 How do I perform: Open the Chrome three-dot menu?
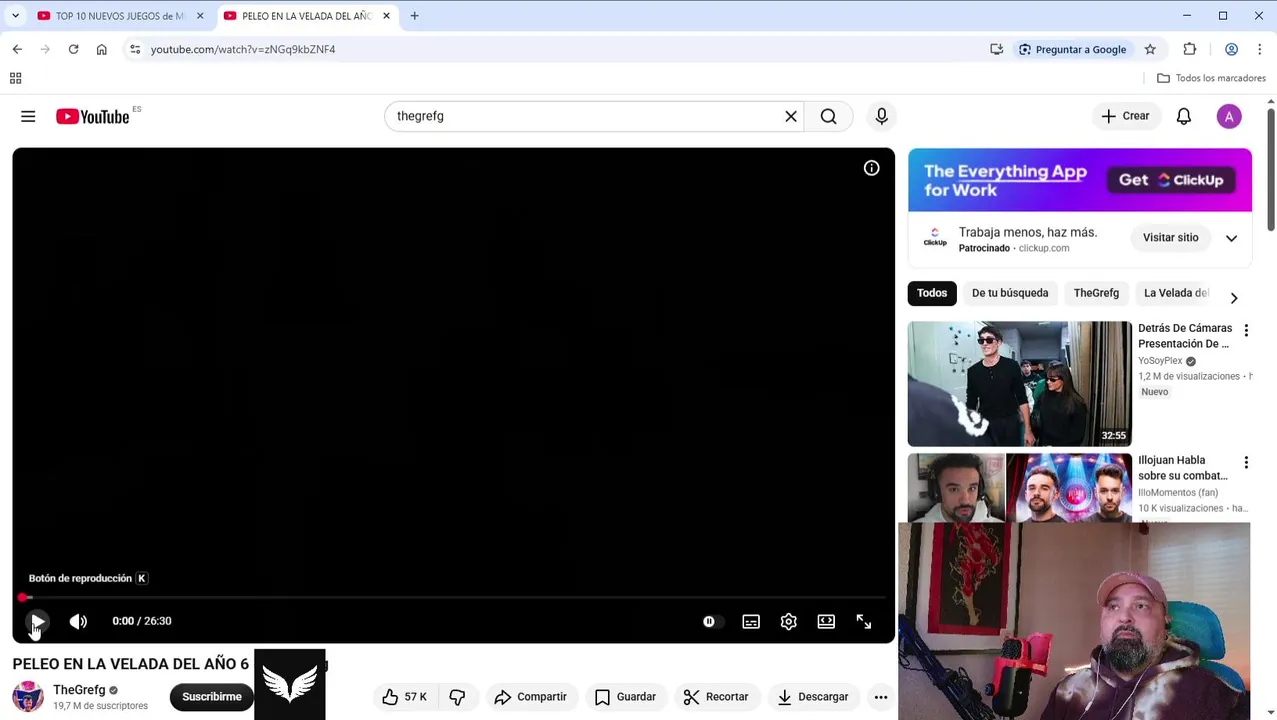[1259, 49]
